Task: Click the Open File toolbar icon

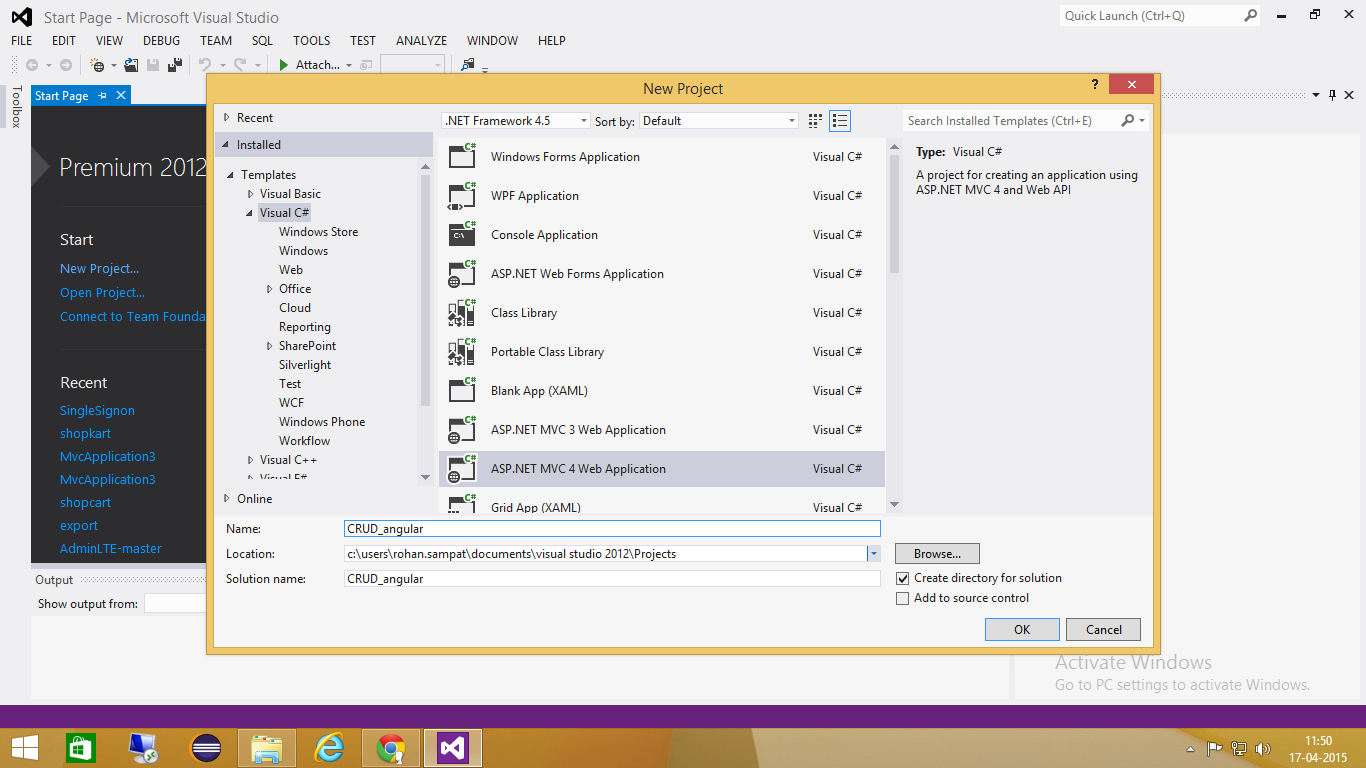Action: click(x=132, y=65)
